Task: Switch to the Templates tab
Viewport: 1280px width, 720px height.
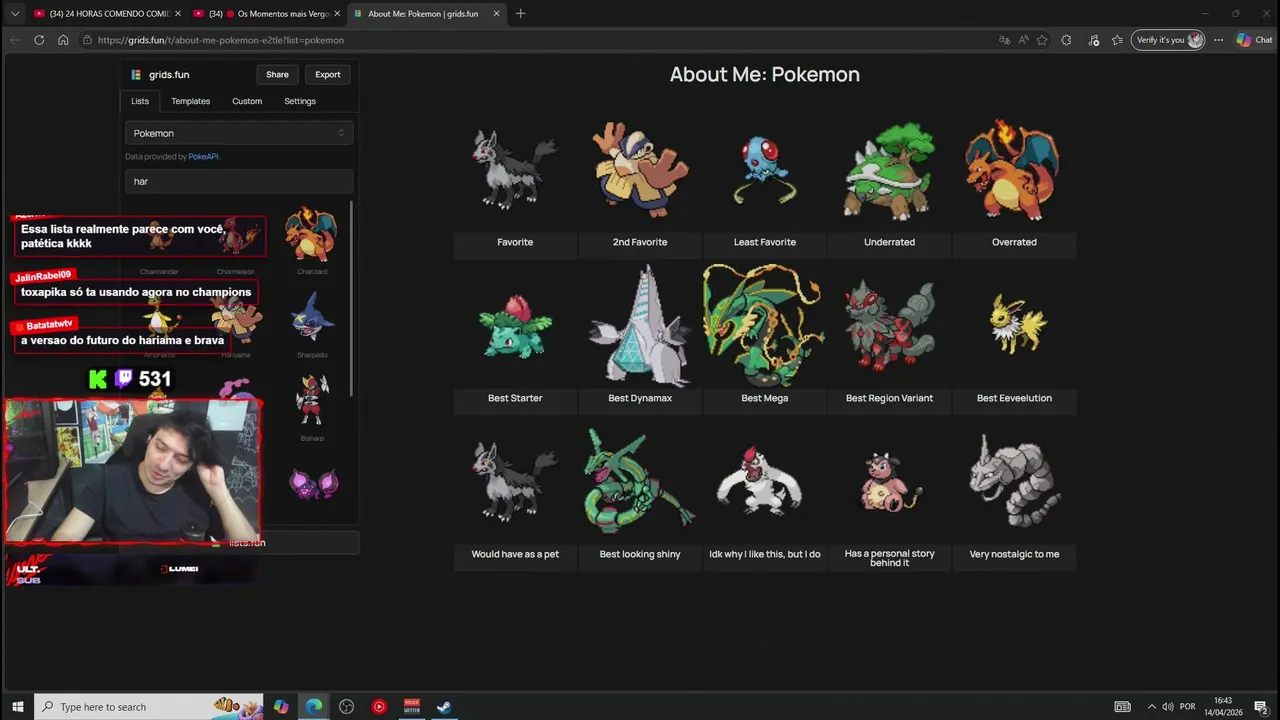Action: click(x=190, y=101)
